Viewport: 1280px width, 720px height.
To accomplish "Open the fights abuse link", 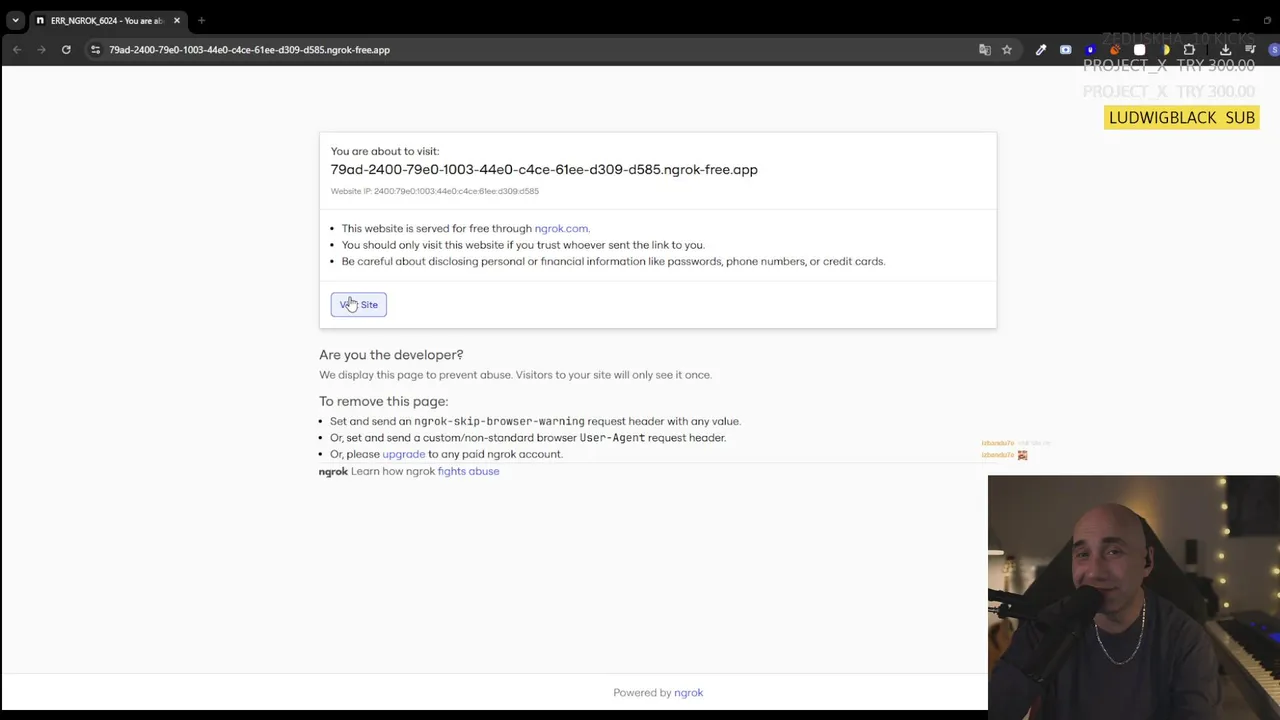I will point(468,471).
